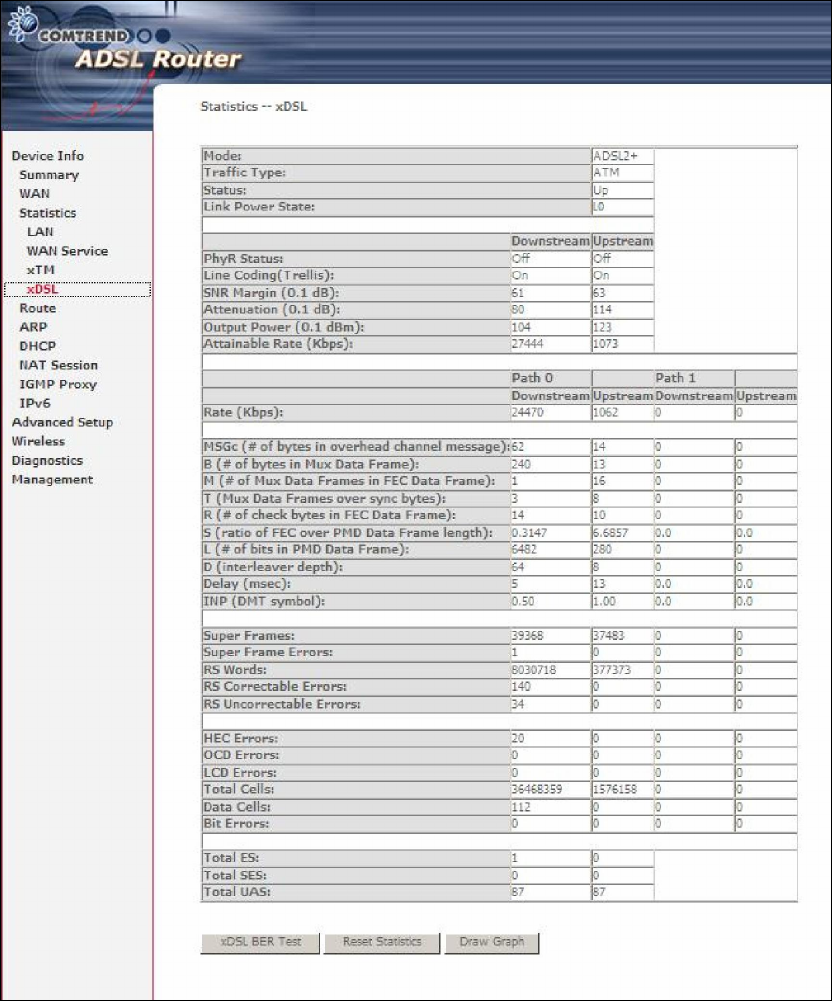
Task: Click the 'Line Coding(Trellis):' row label
Action: pos(269,276)
